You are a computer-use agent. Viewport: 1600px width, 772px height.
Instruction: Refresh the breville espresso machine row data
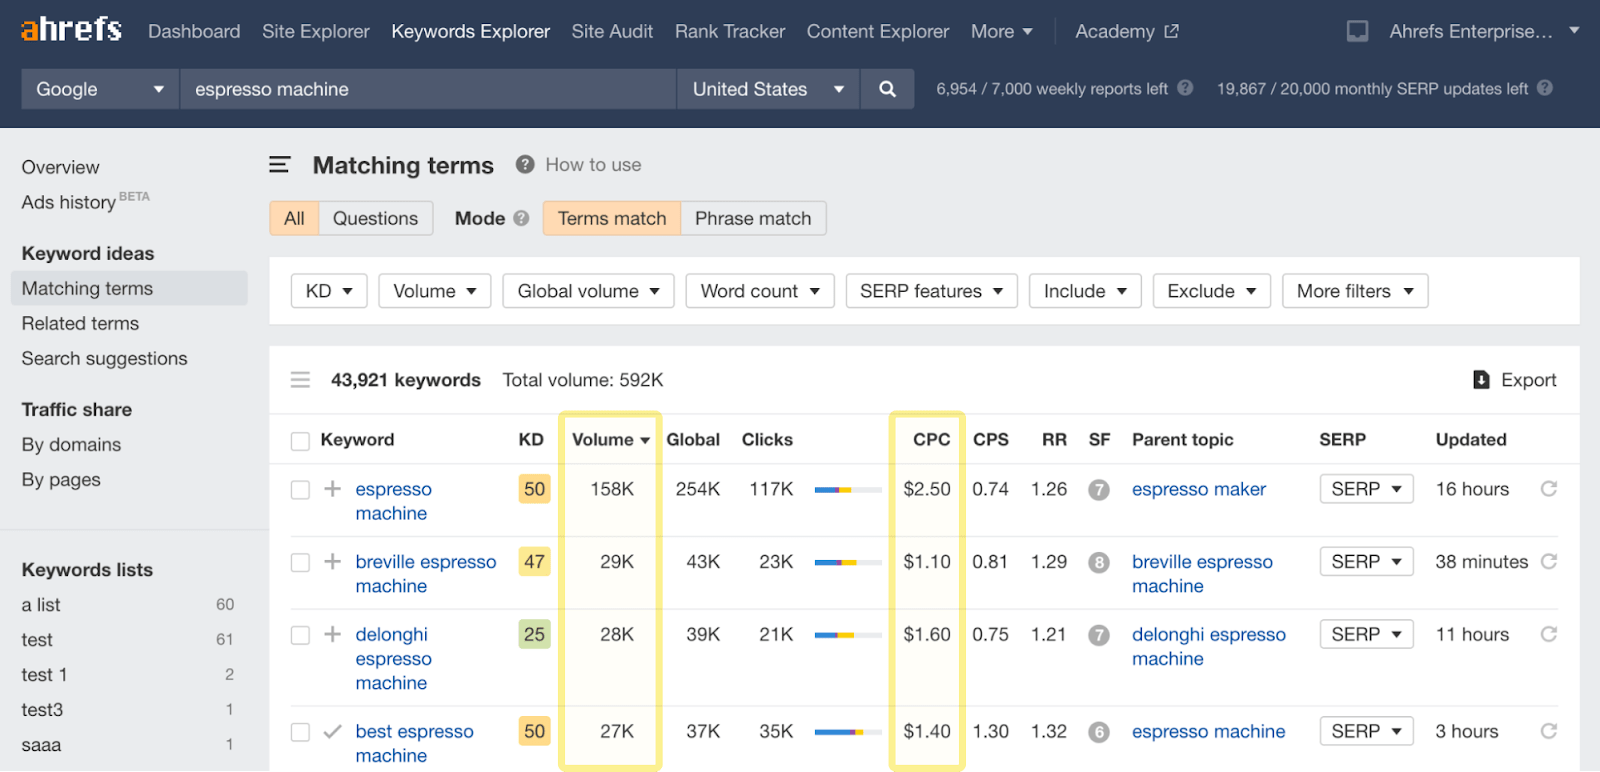(1548, 562)
